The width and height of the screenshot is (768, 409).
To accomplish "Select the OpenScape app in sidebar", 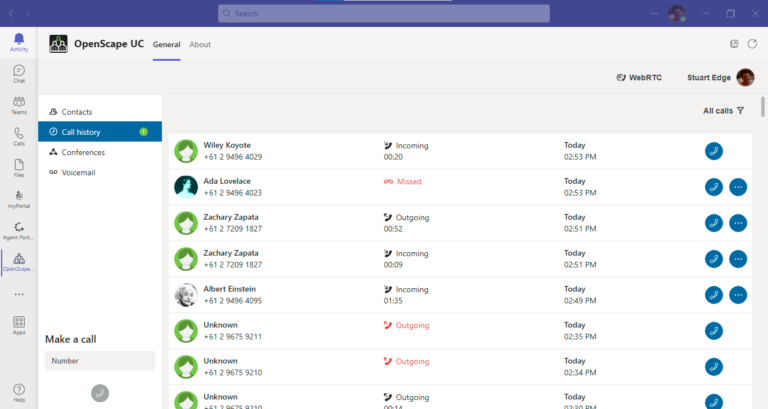I will click(x=19, y=263).
